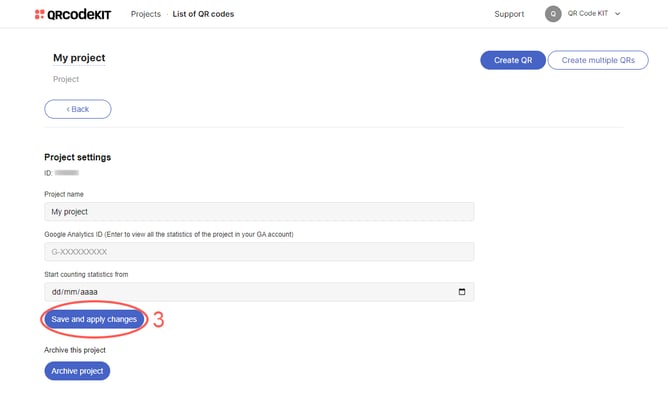Focus the Google Analytics ID field

[x=259, y=252]
